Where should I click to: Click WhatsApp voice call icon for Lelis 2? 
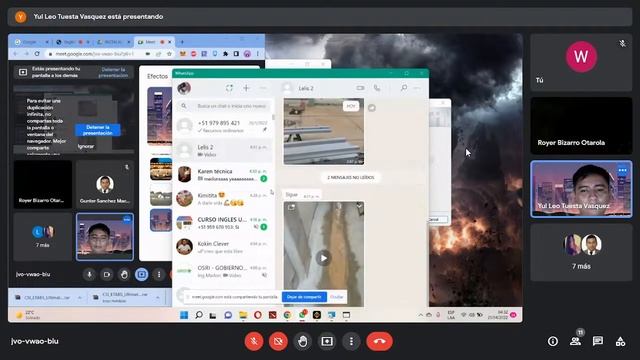(x=377, y=88)
